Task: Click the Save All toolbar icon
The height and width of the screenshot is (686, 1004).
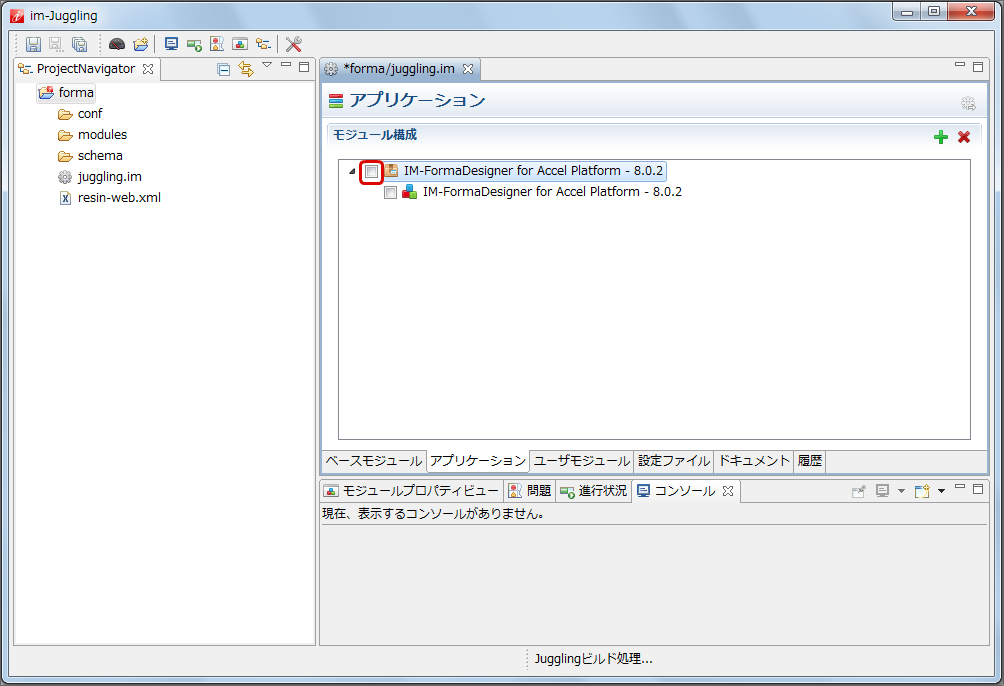Action: [79, 44]
